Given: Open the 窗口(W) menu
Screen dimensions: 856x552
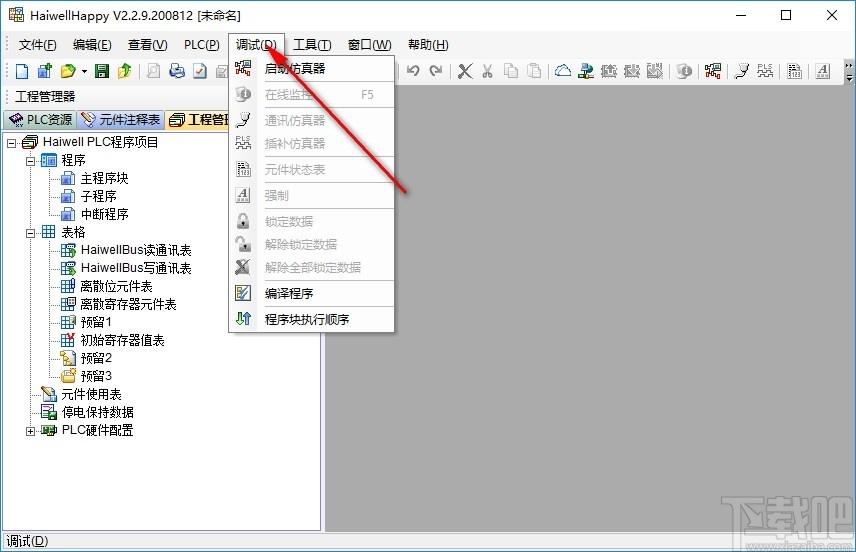Looking at the screenshot, I should click(x=370, y=45).
